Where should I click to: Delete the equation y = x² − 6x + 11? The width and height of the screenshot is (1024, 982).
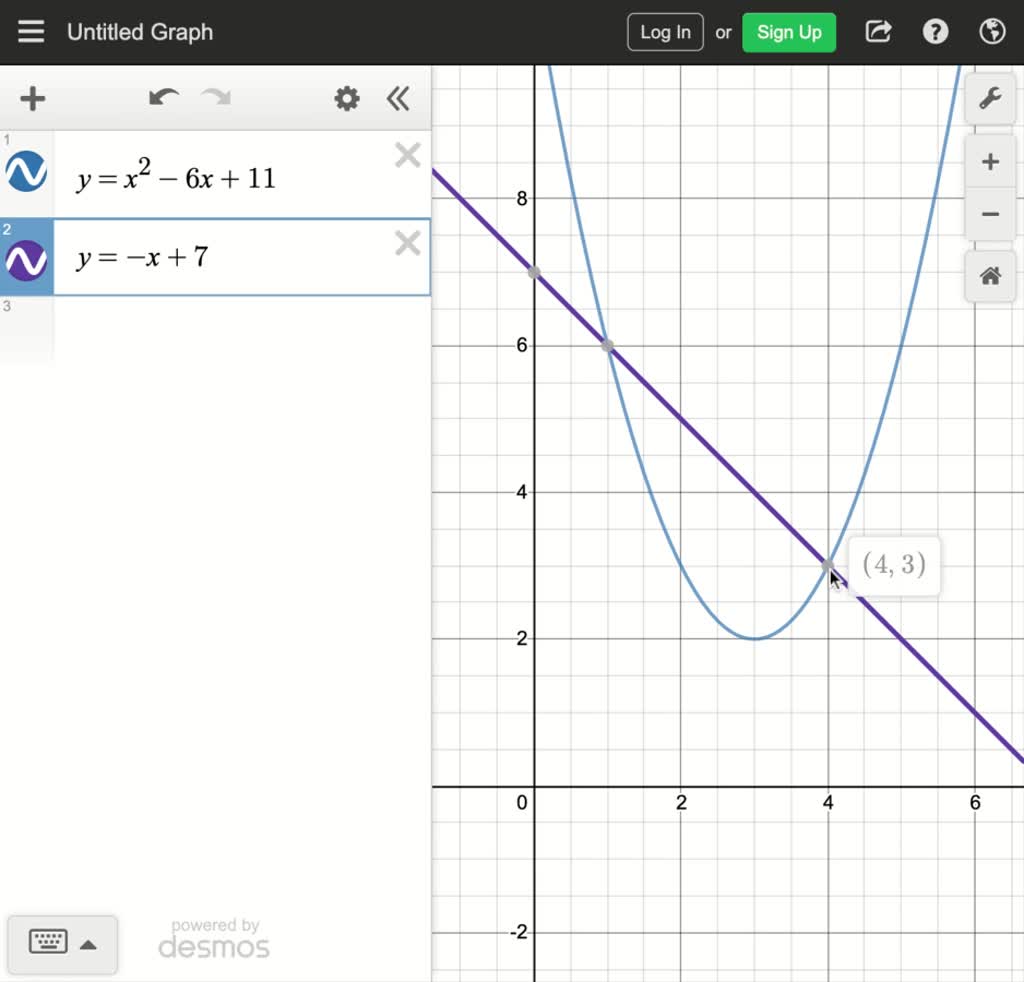click(407, 155)
